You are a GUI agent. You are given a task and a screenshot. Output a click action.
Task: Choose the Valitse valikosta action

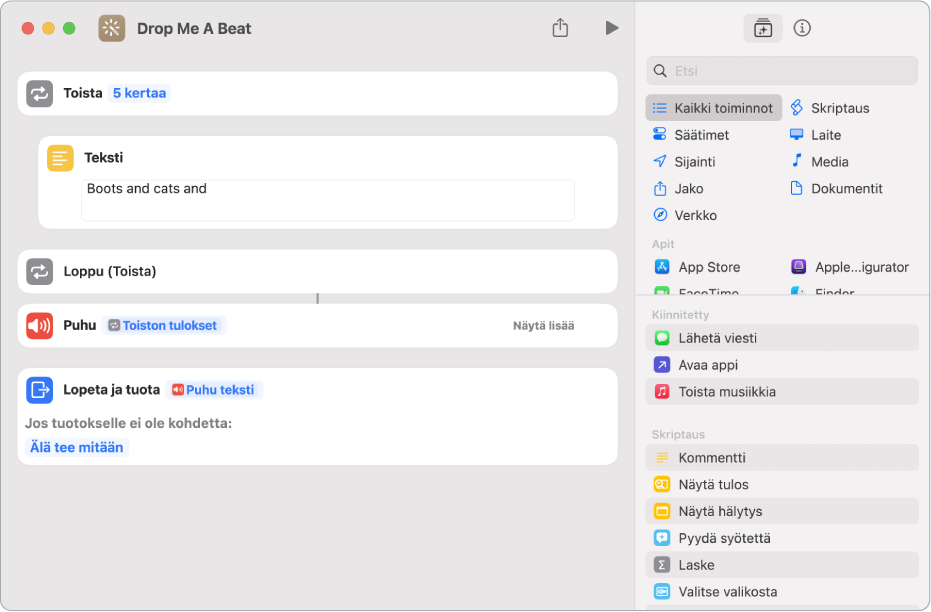click(782, 592)
